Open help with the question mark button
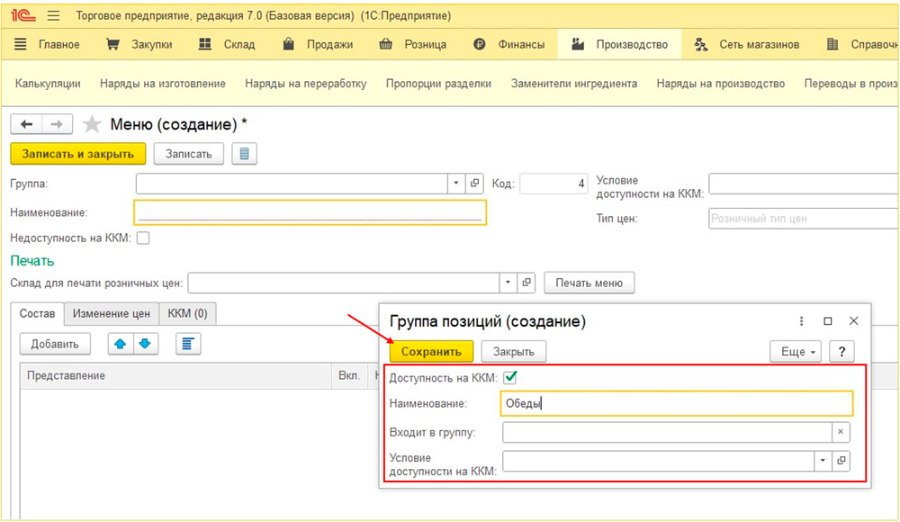Image resolution: width=900 pixels, height=522 pixels. [x=841, y=351]
